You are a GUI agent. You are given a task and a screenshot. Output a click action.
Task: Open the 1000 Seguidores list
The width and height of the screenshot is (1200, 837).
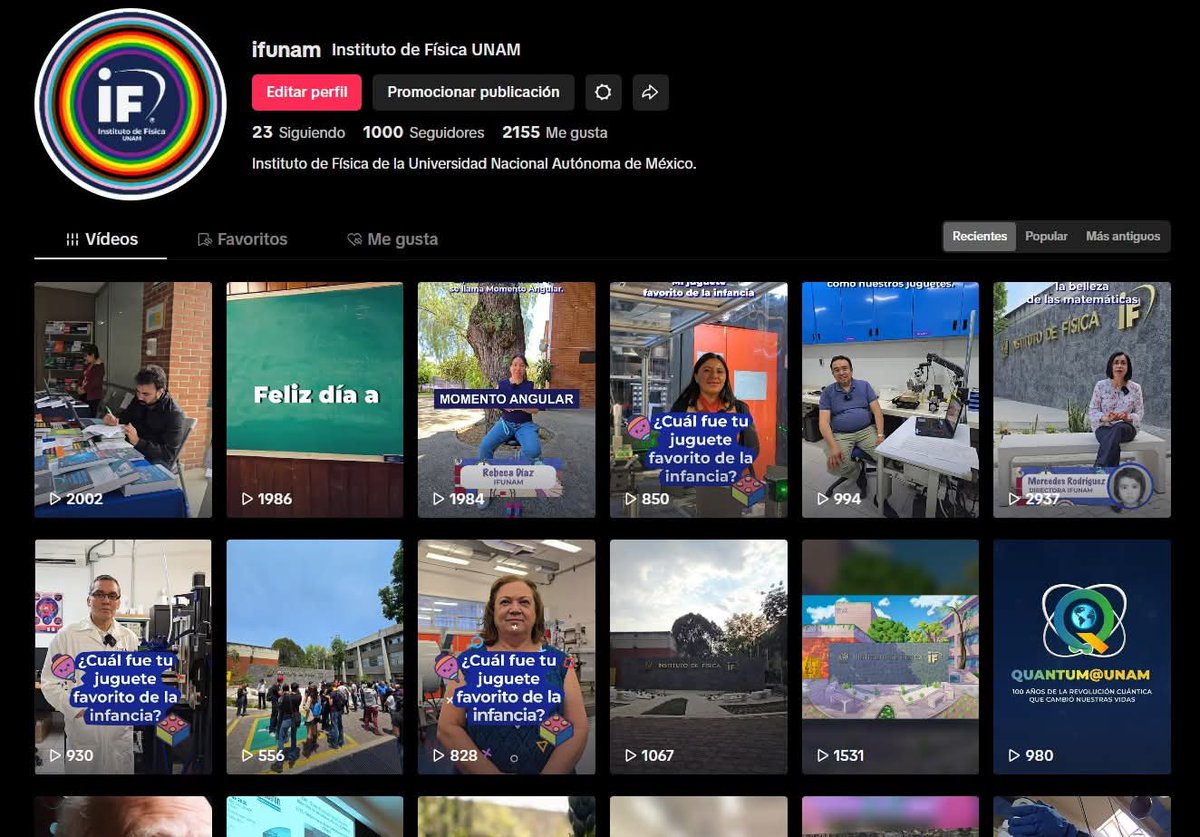coord(423,132)
